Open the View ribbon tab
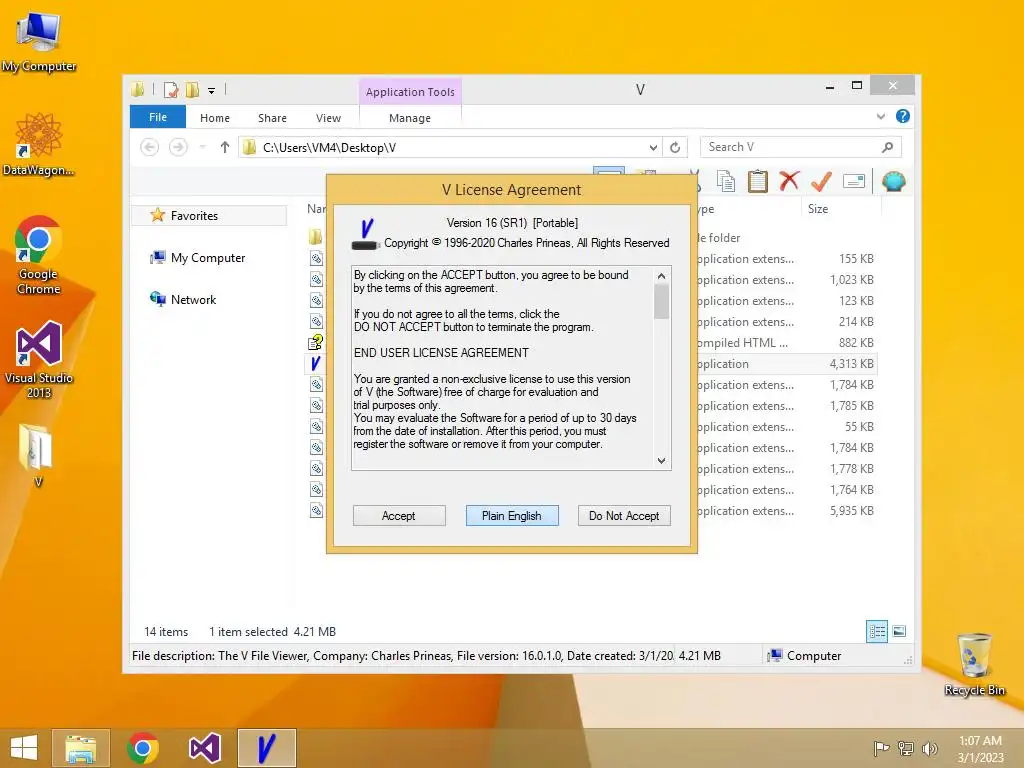The width and height of the screenshot is (1024, 768). [328, 118]
